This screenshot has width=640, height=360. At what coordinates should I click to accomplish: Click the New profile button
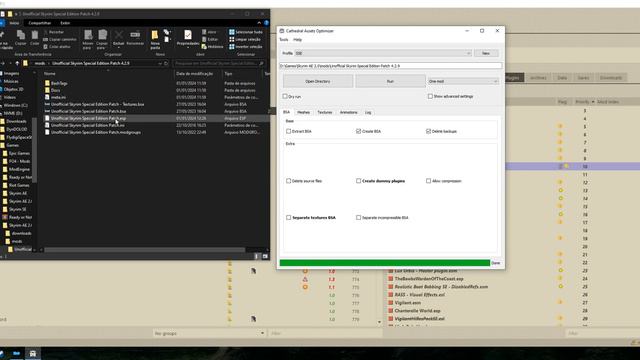coord(486,53)
